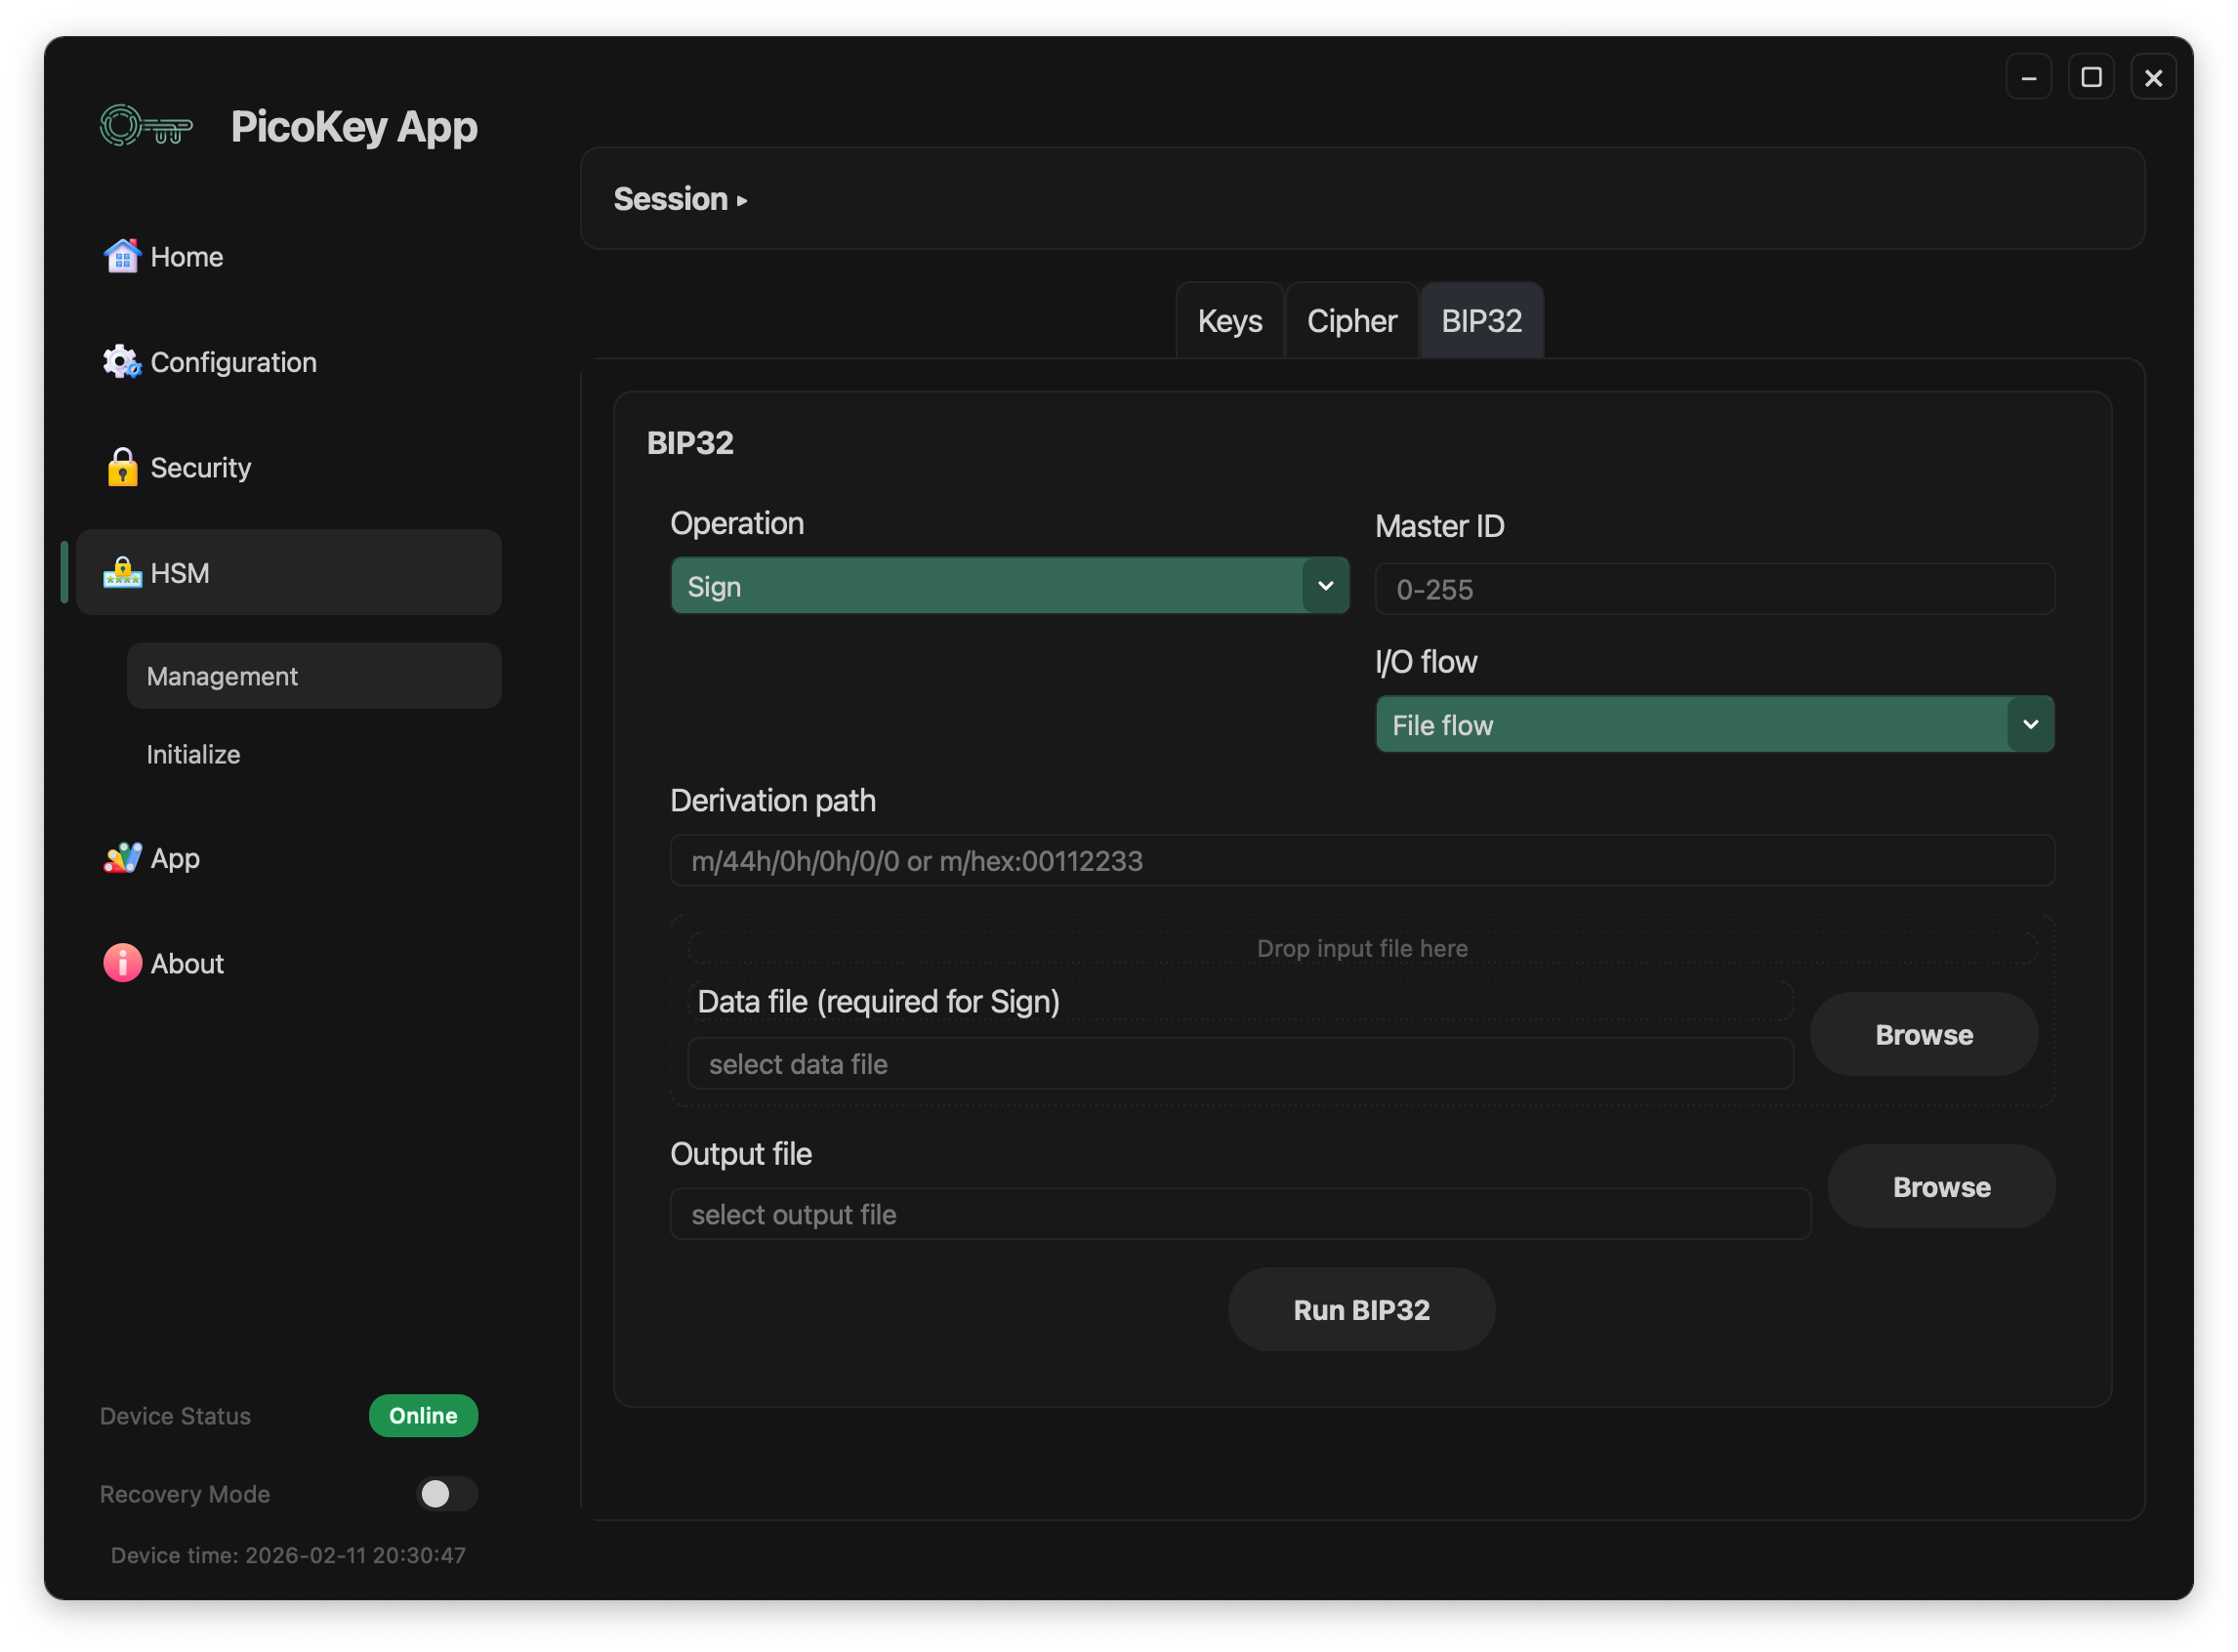Click the HSM lock icon in sidebar
Screen dimensions: 2238x1652
122,573
